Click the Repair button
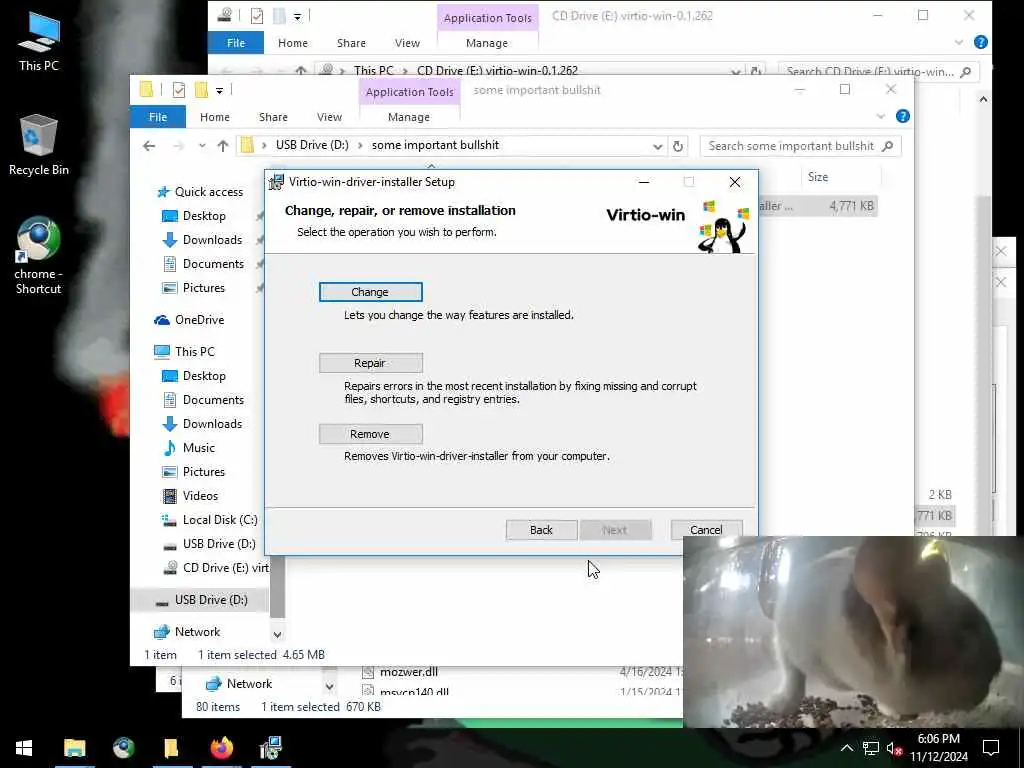Image resolution: width=1024 pixels, height=768 pixels. 370,363
